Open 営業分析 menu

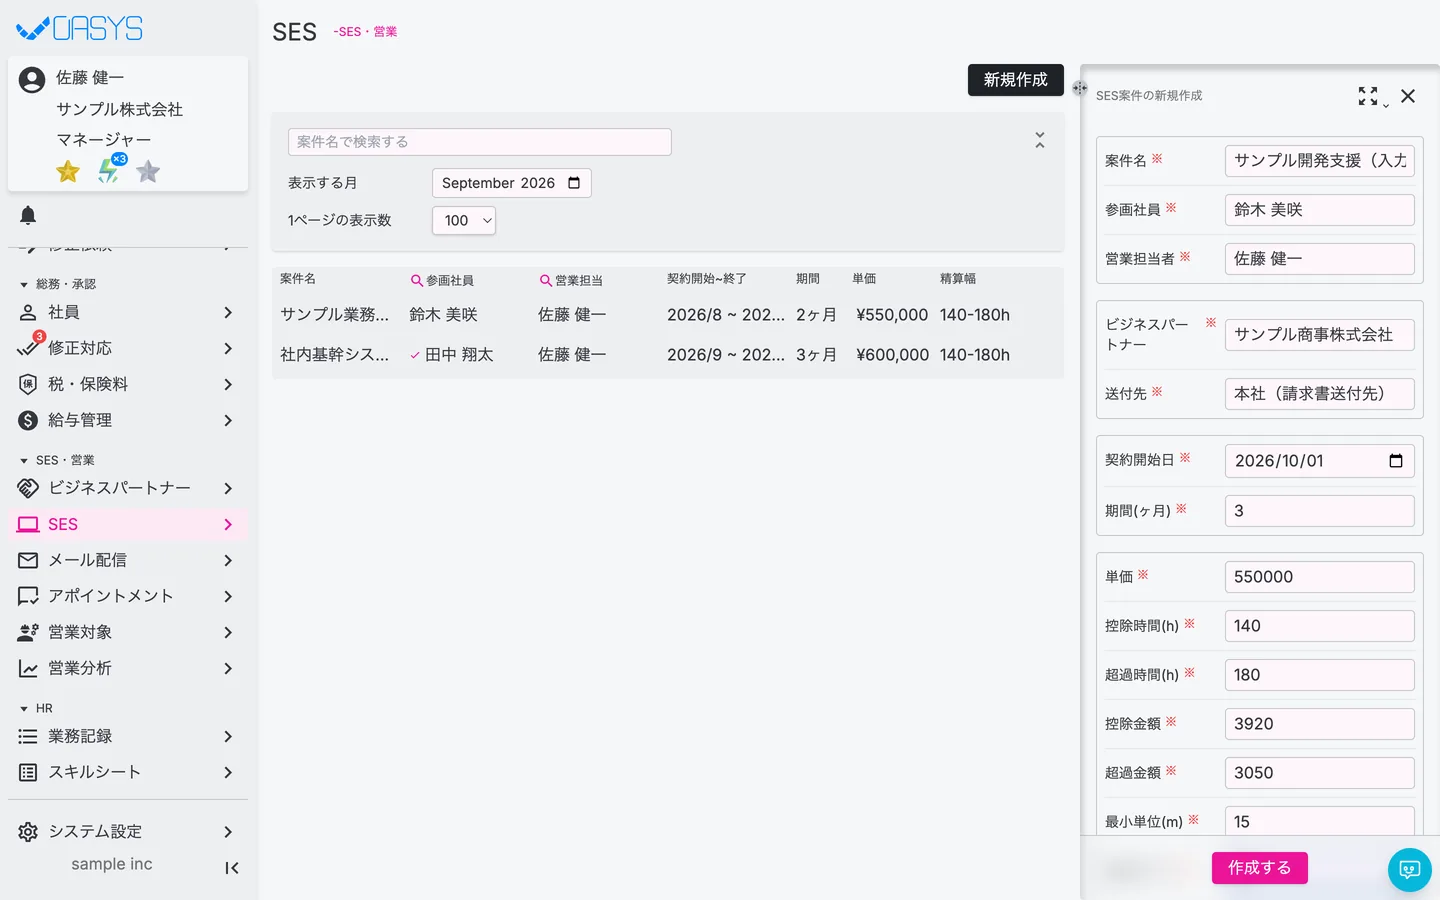pyautogui.click(x=128, y=668)
